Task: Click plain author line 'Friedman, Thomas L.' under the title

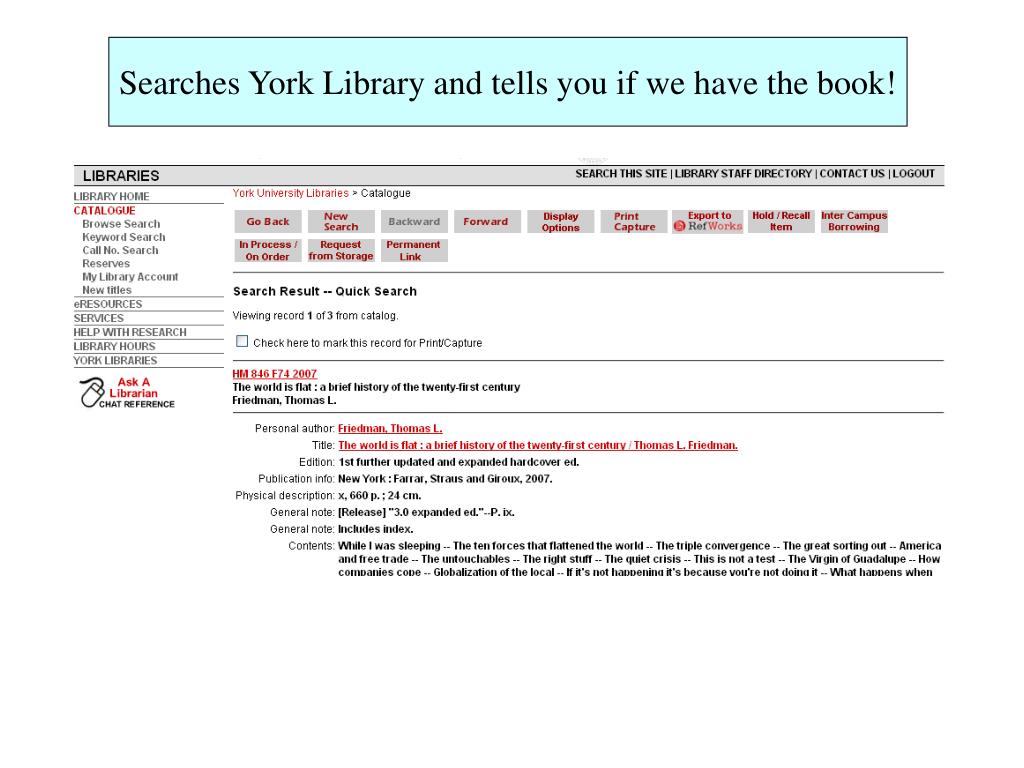Action: click(x=285, y=400)
